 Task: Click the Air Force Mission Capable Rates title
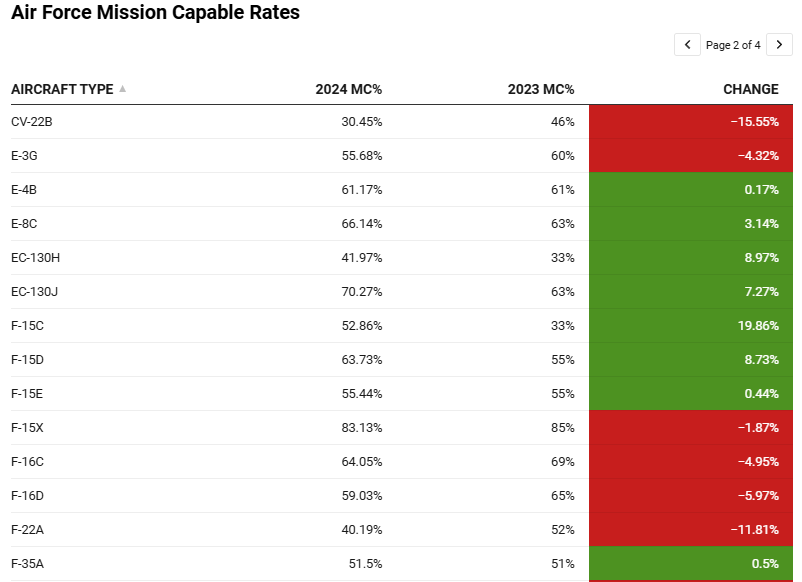click(155, 13)
